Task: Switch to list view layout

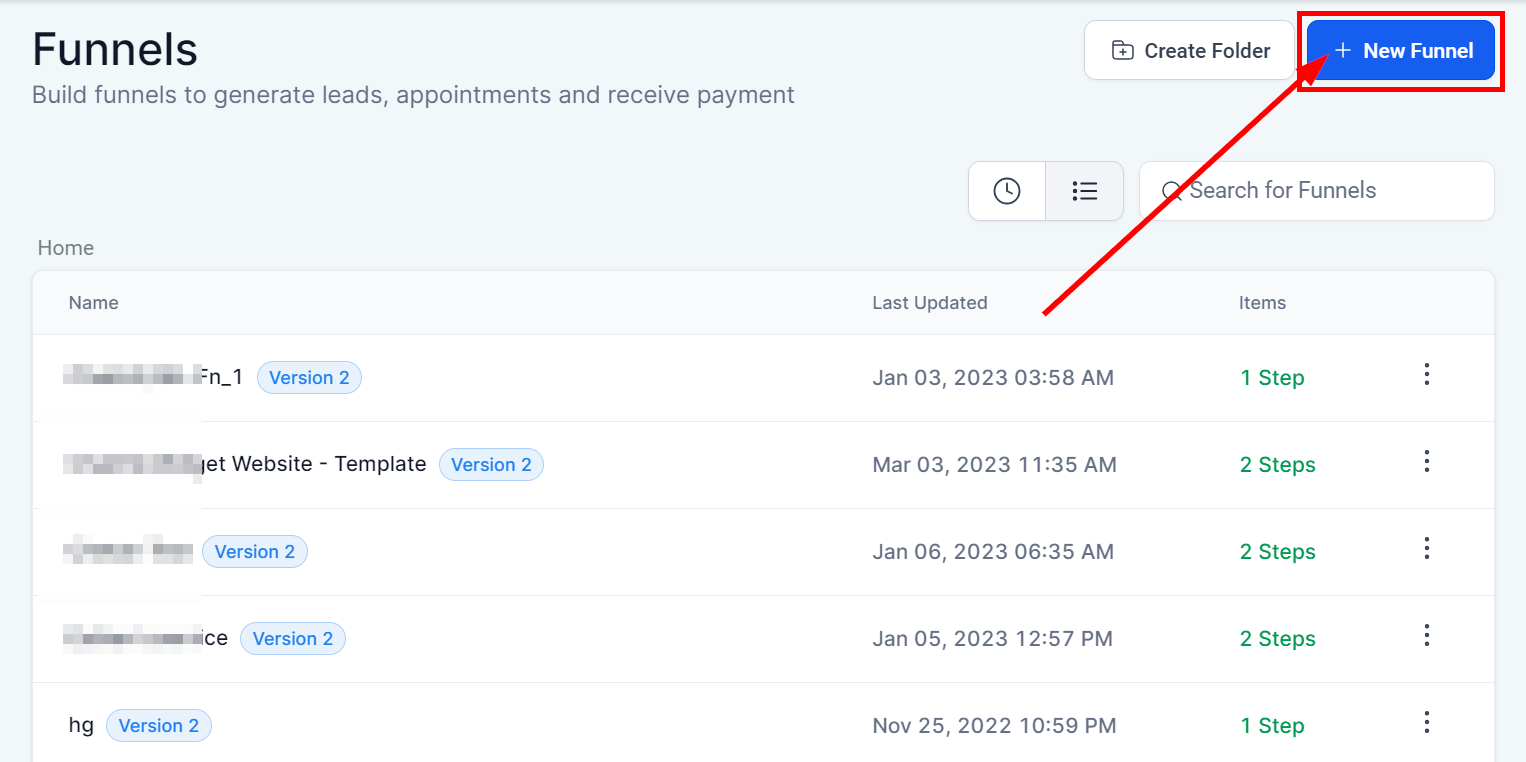Action: pyautogui.click(x=1084, y=191)
